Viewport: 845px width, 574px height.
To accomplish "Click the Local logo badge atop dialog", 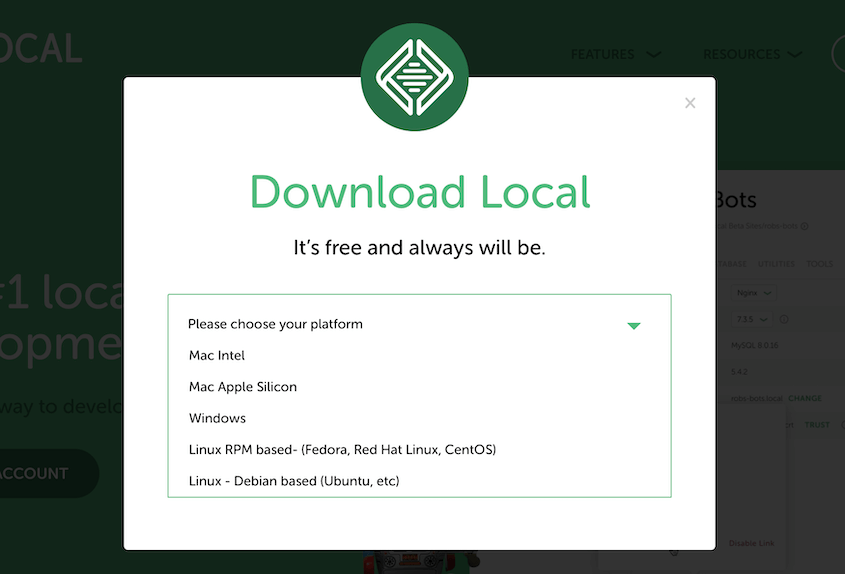I will (x=414, y=77).
